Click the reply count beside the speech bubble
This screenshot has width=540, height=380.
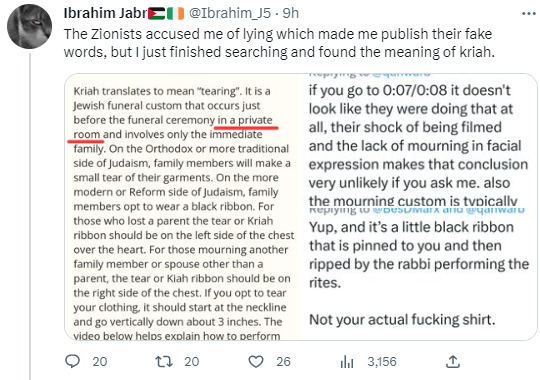100,361
